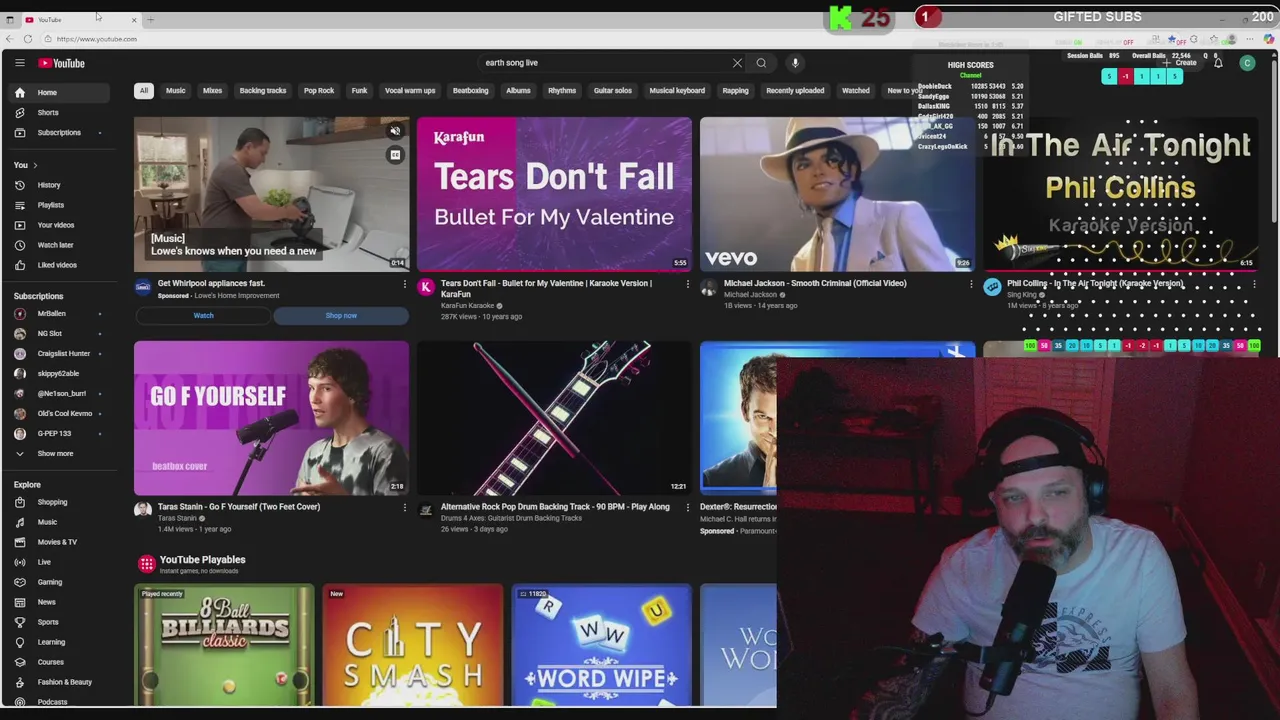The image size is (1280, 720).
Task: Open options menu for Smooth Criminal video
Action: click(x=970, y=284)
